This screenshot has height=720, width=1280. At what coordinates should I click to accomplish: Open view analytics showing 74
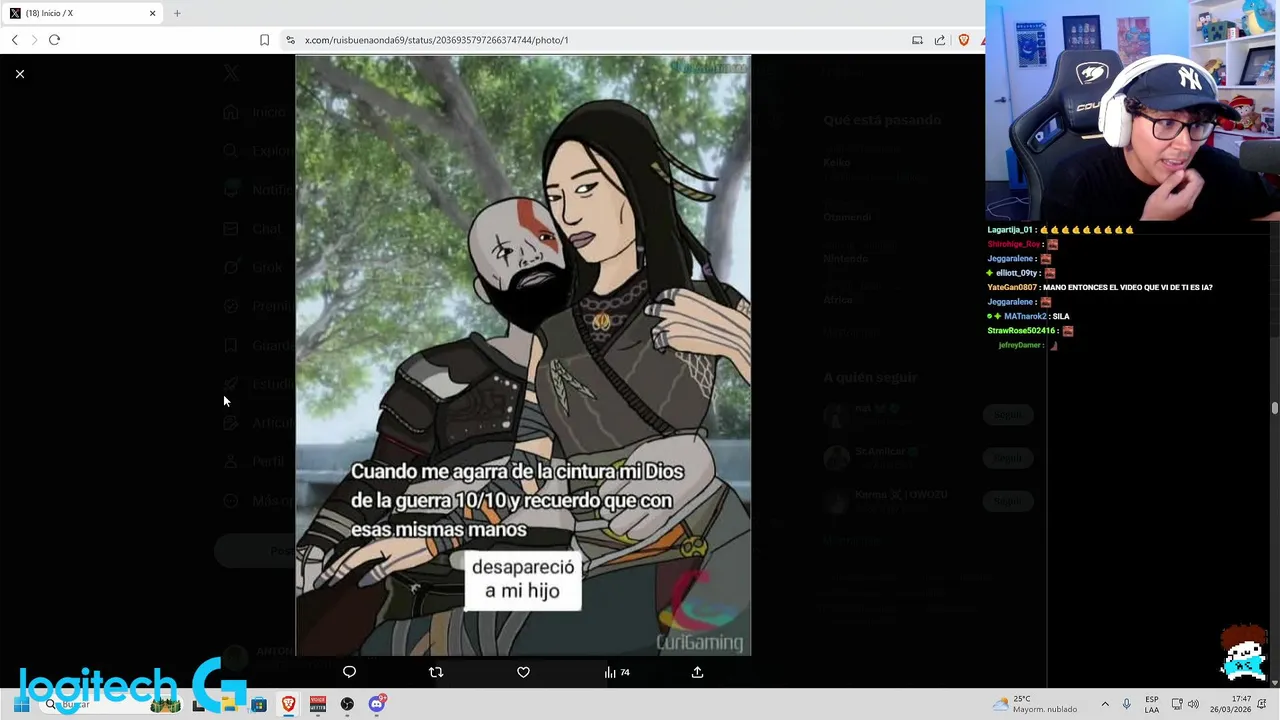pyautogui.click(x=617, y=672)
